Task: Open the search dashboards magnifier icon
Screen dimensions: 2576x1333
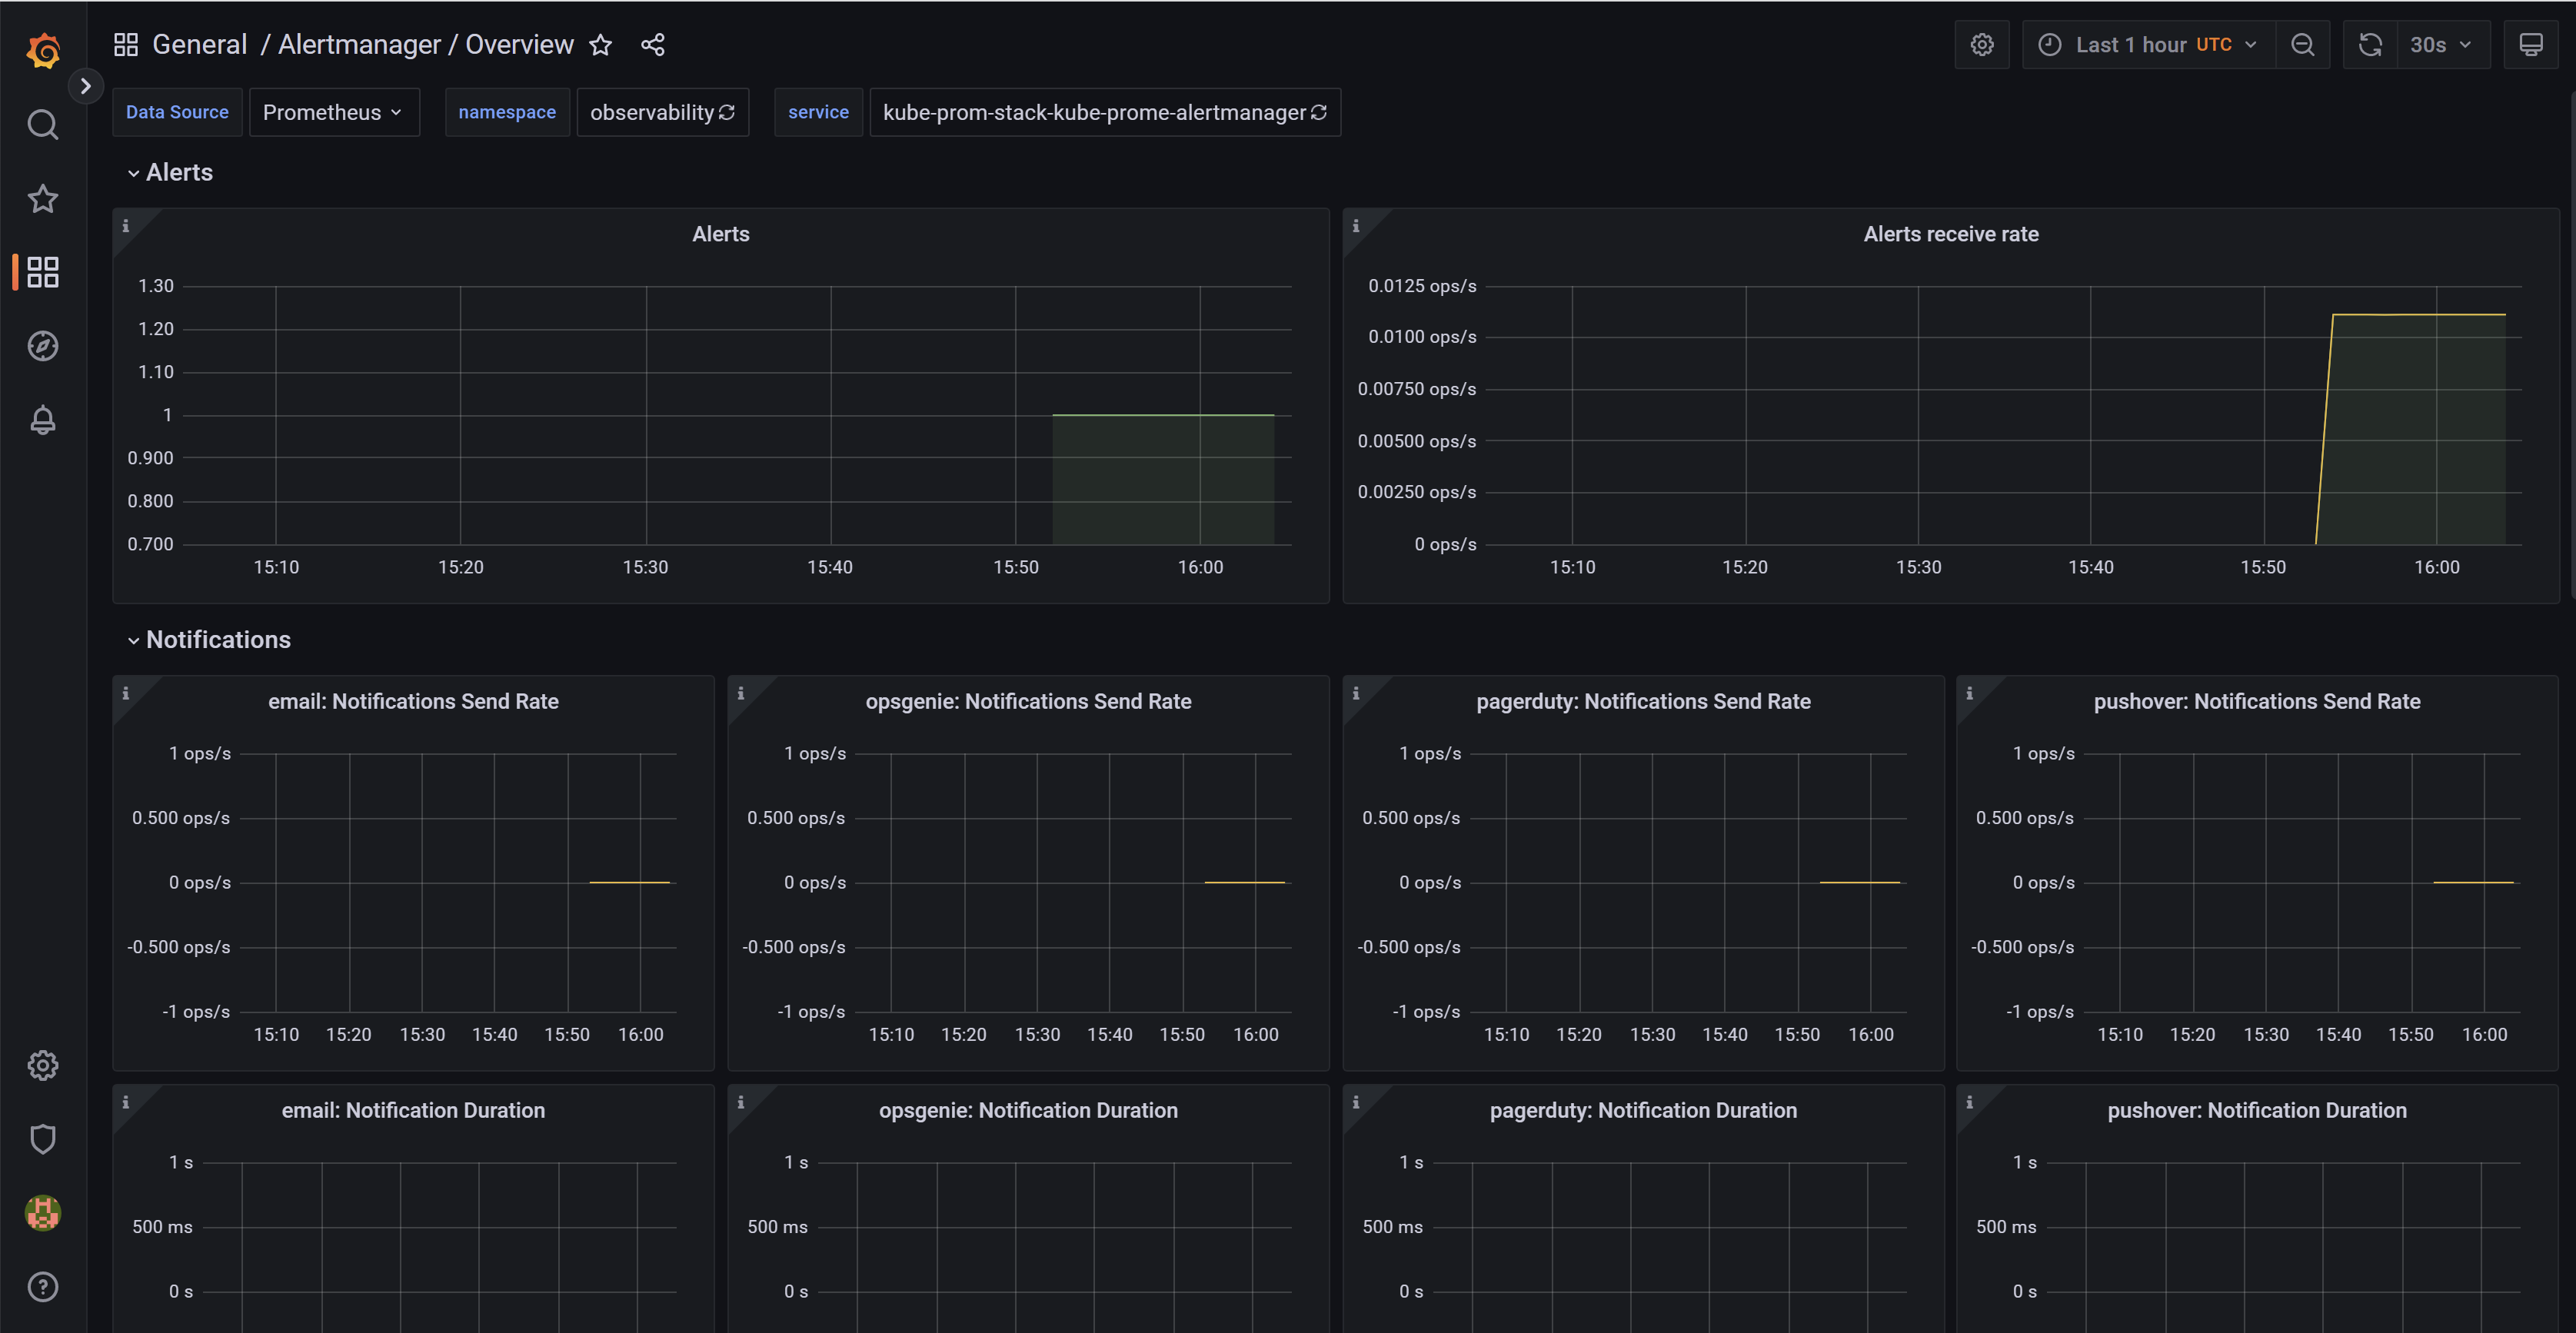Action: click(x=42, y=125)
